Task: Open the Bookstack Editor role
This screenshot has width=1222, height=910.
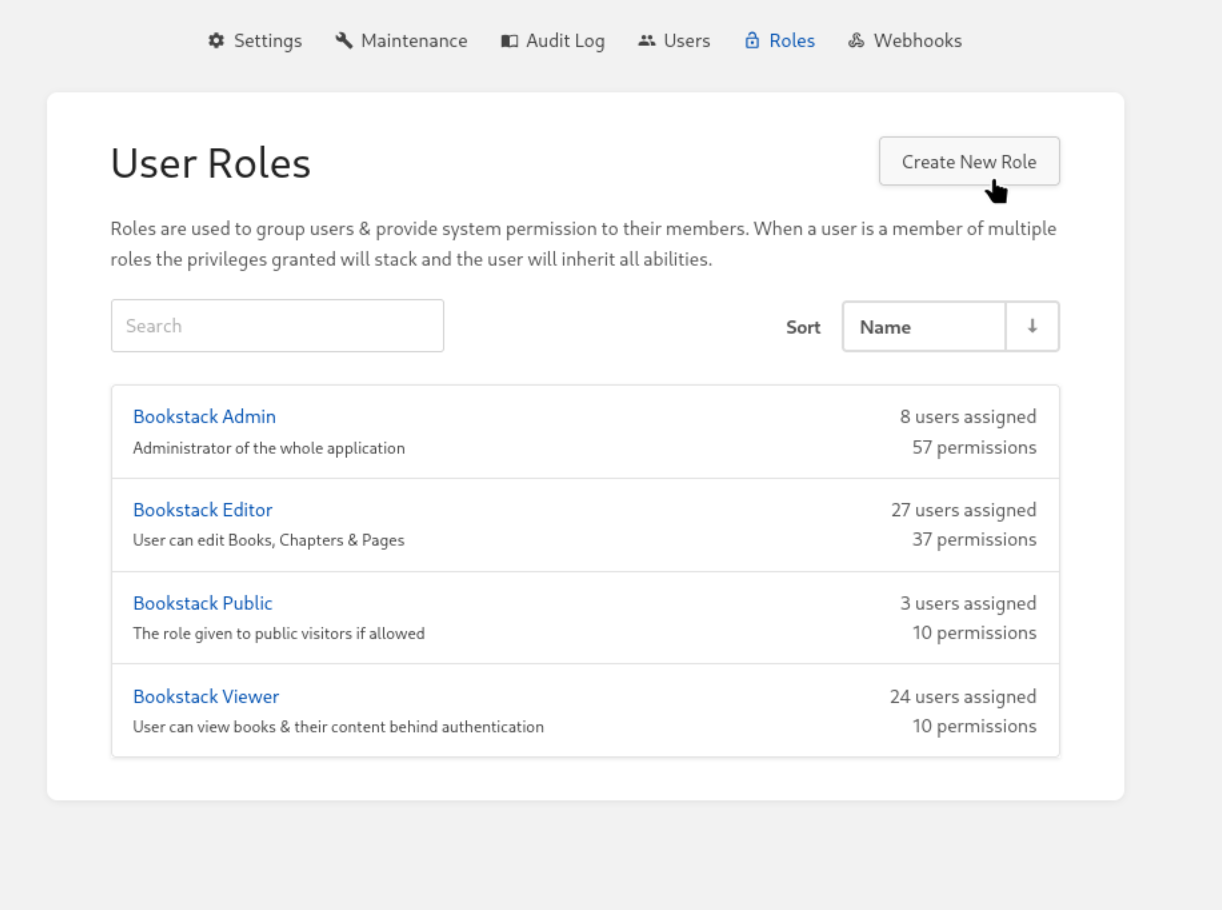Action: pos(203,510)
